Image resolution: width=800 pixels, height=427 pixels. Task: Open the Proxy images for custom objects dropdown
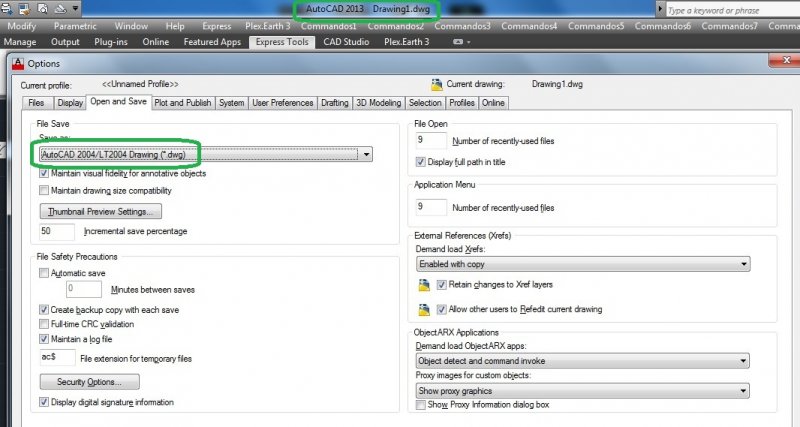coord(583,391)
